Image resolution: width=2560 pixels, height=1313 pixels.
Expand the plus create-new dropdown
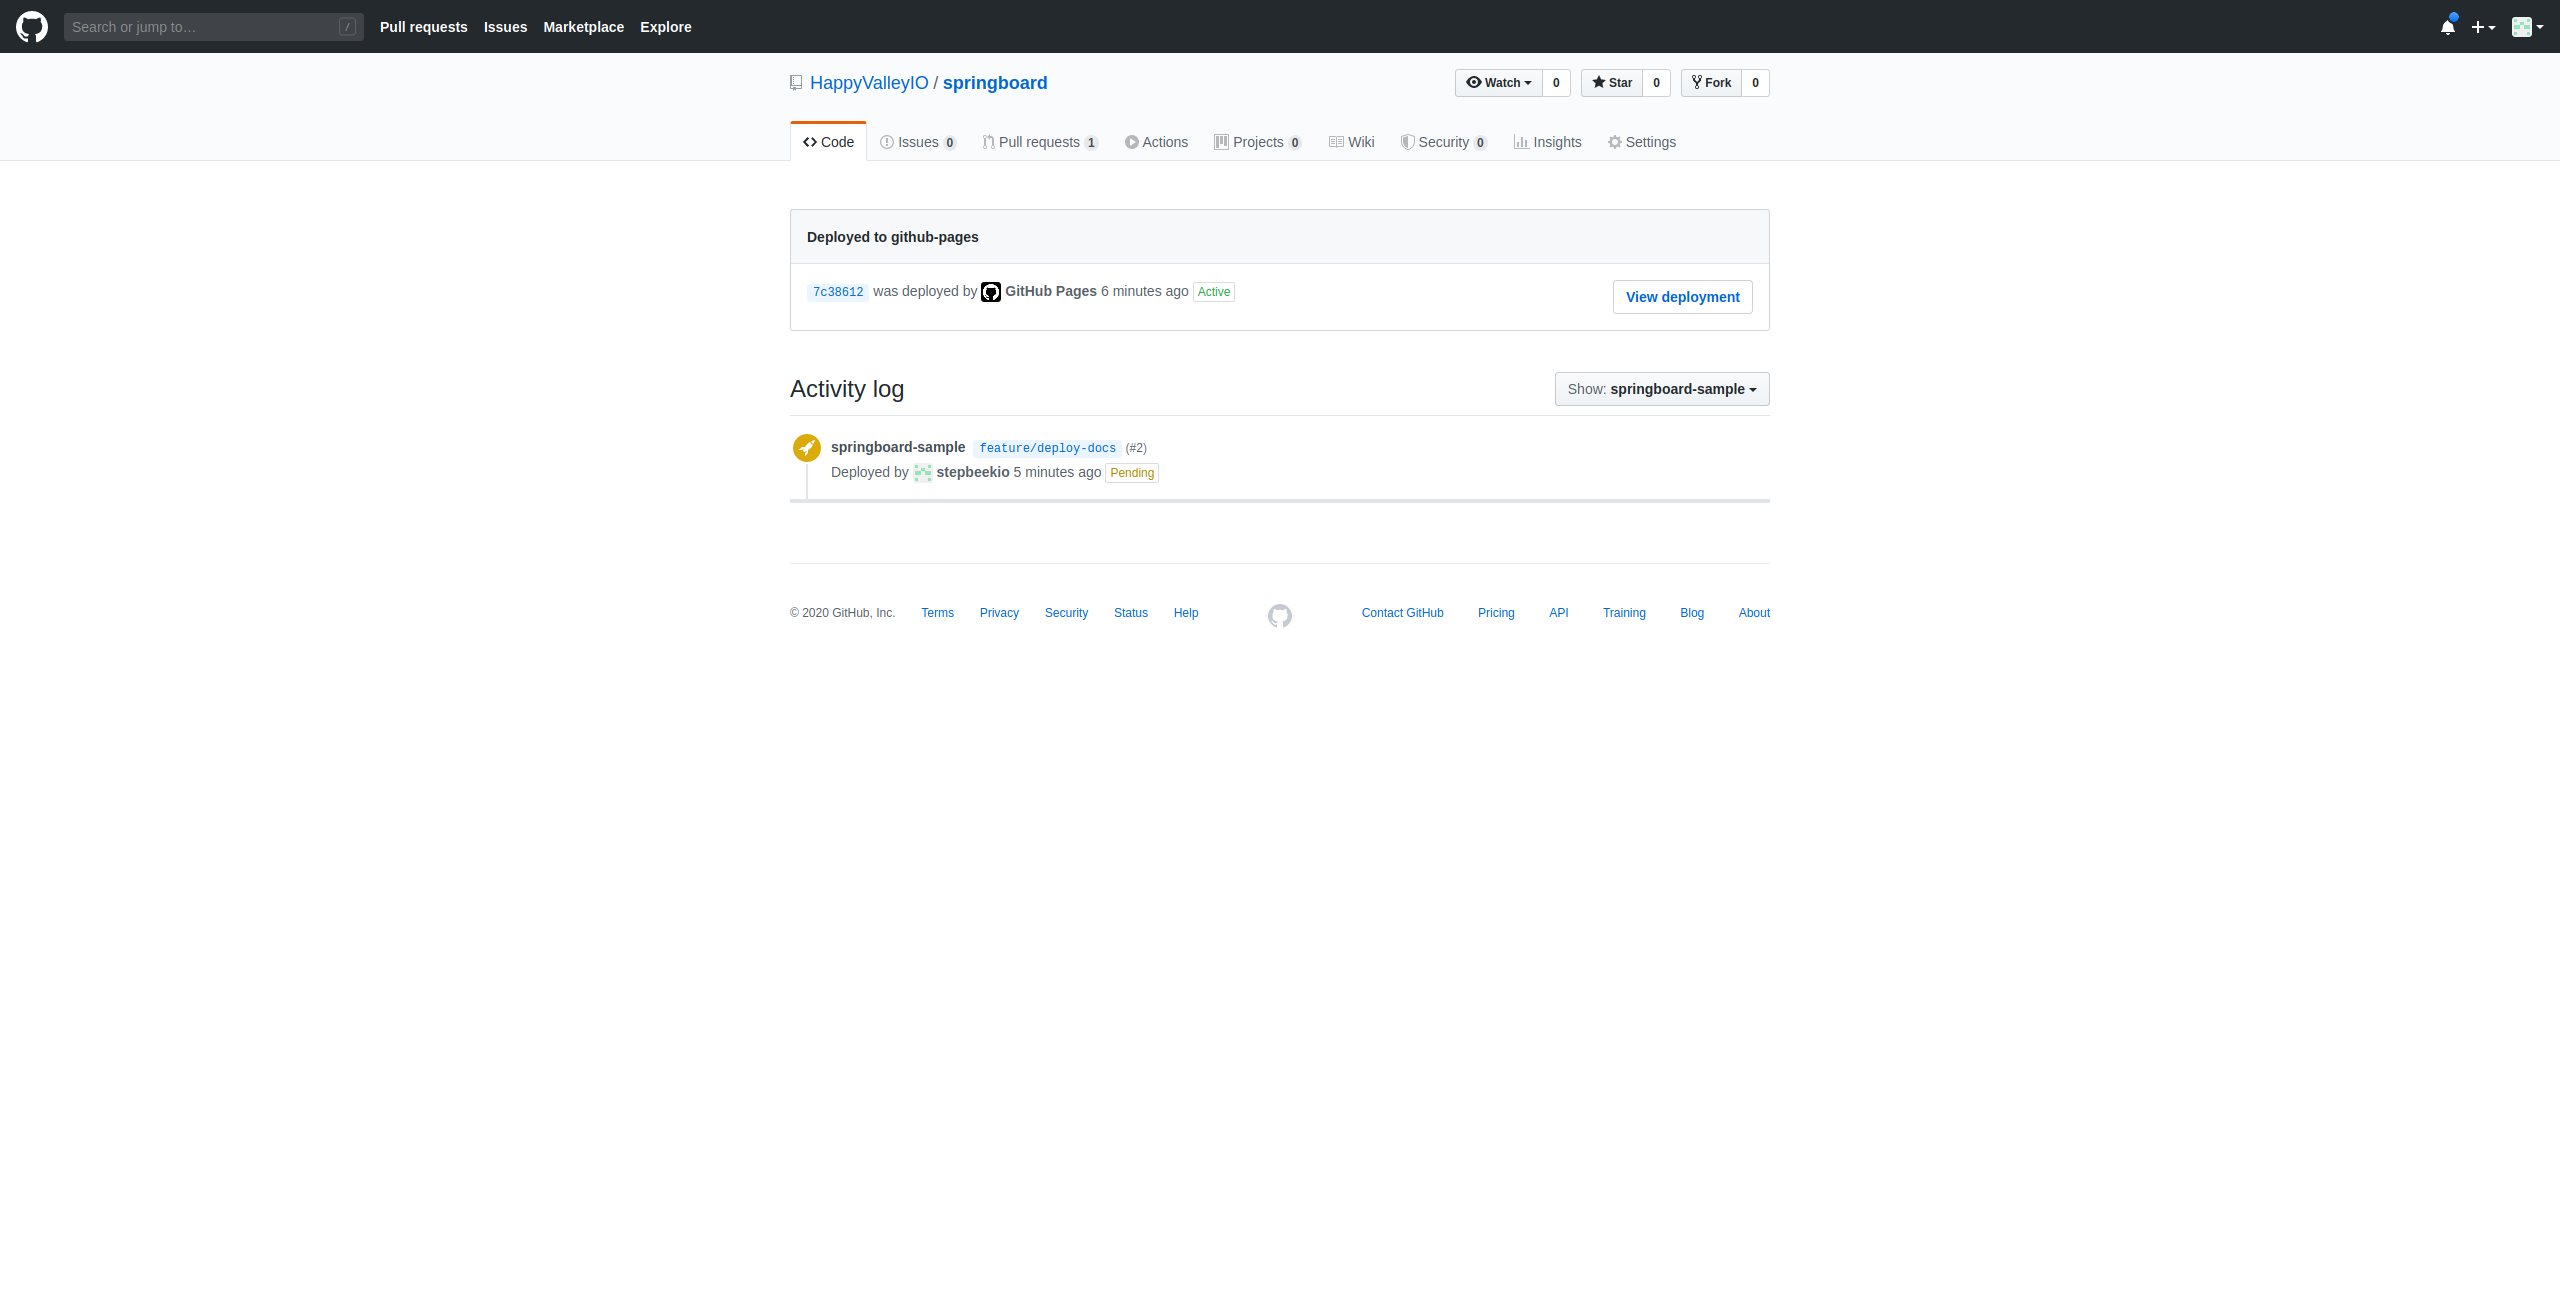point(2483,27)
